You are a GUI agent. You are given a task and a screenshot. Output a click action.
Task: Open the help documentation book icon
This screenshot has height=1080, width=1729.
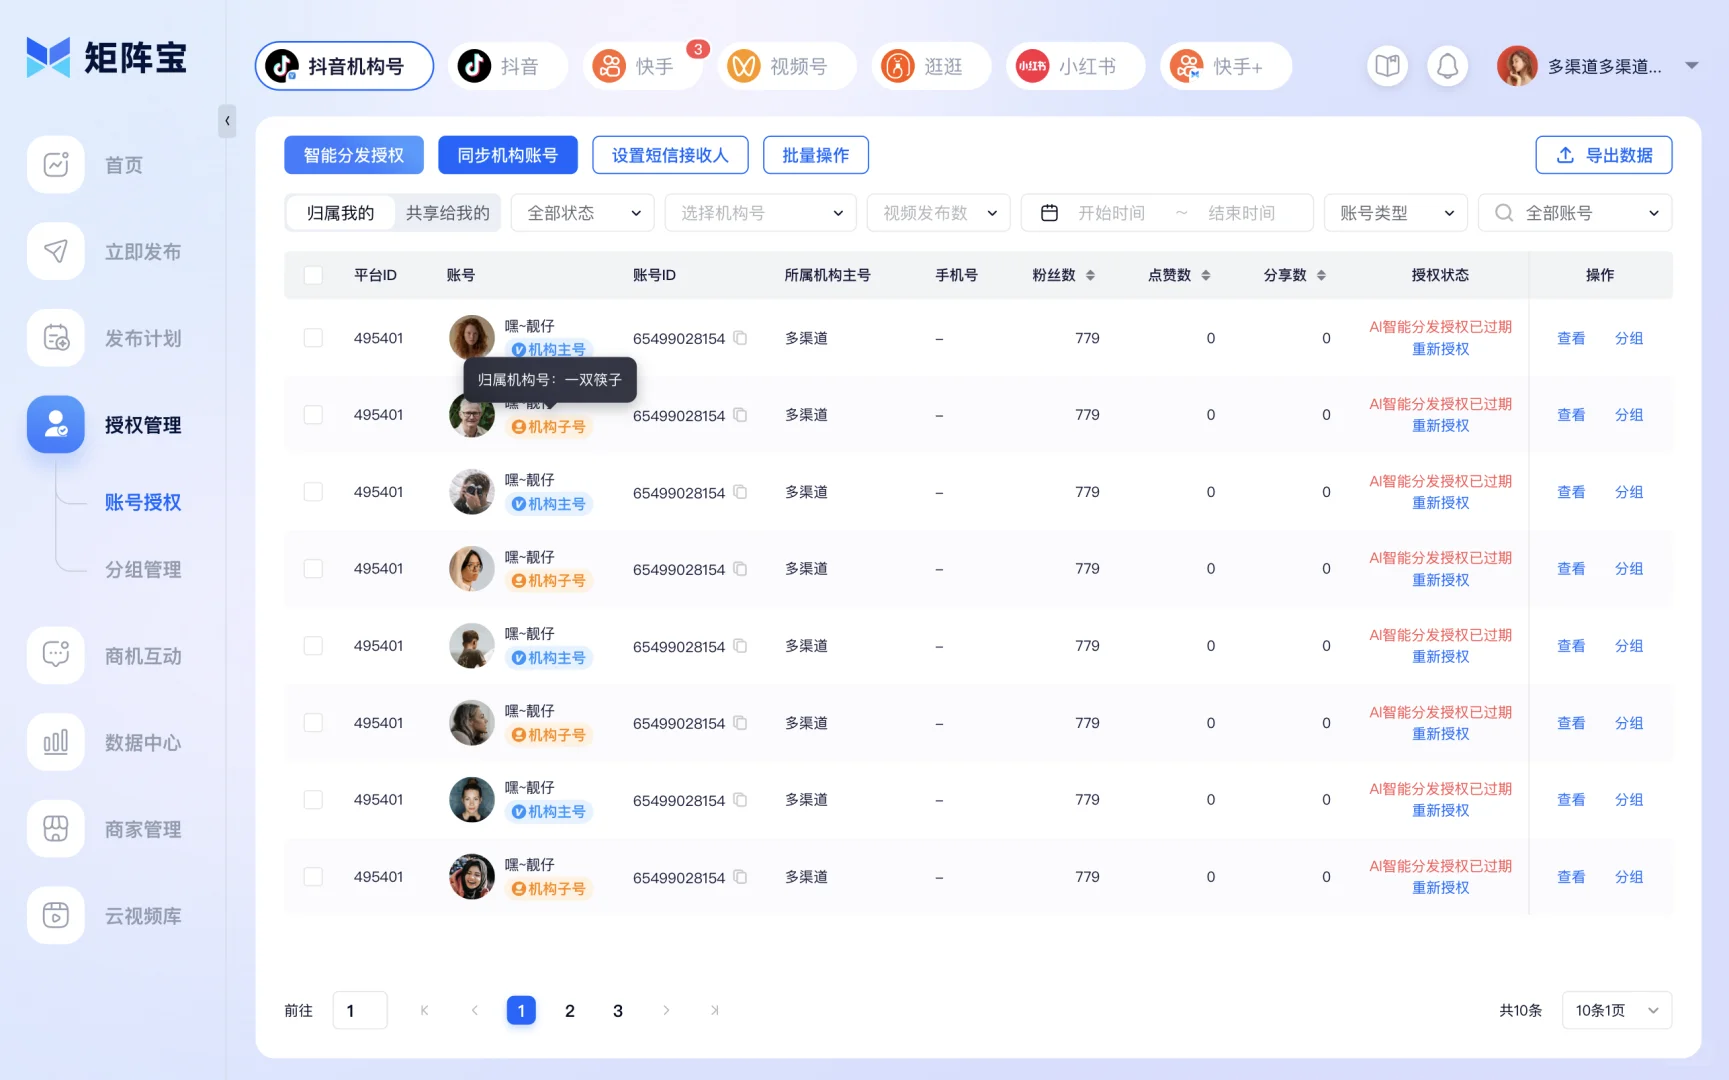(1387, 65)
